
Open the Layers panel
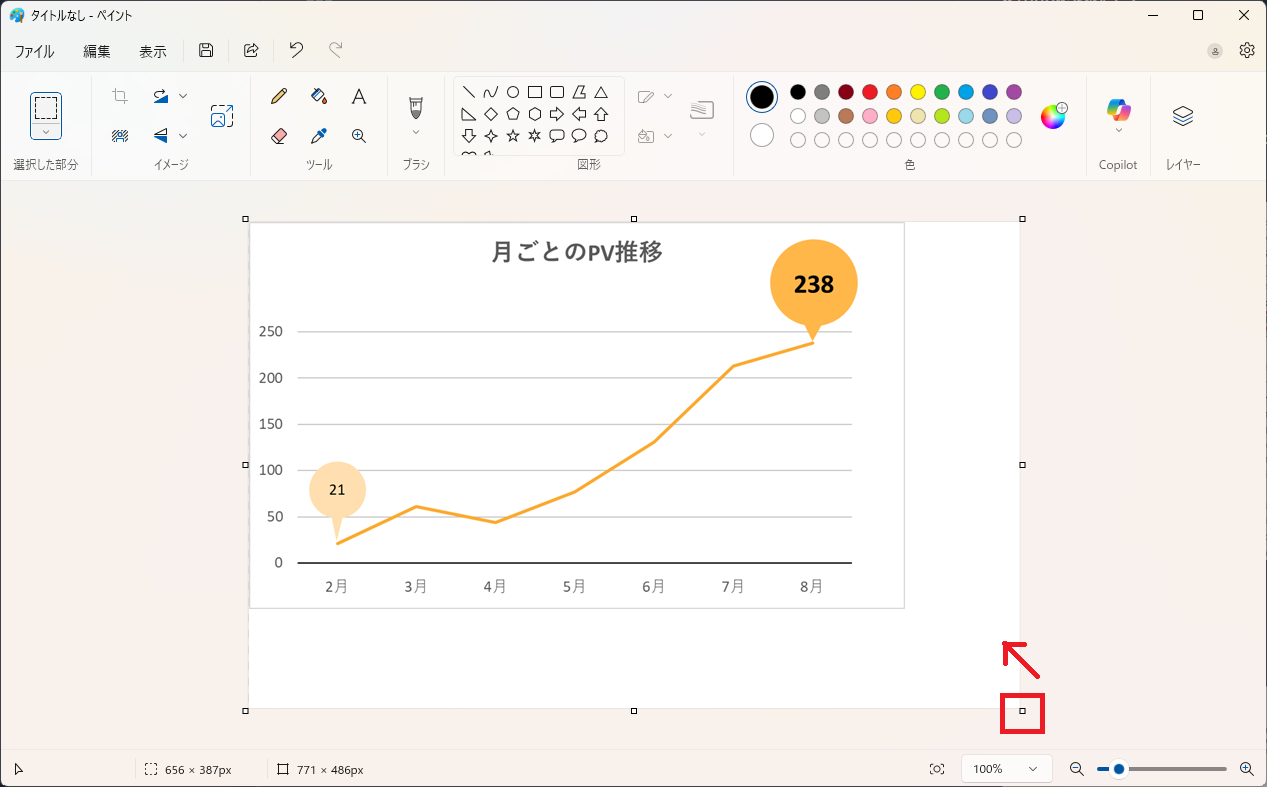tap(1183, 116)
